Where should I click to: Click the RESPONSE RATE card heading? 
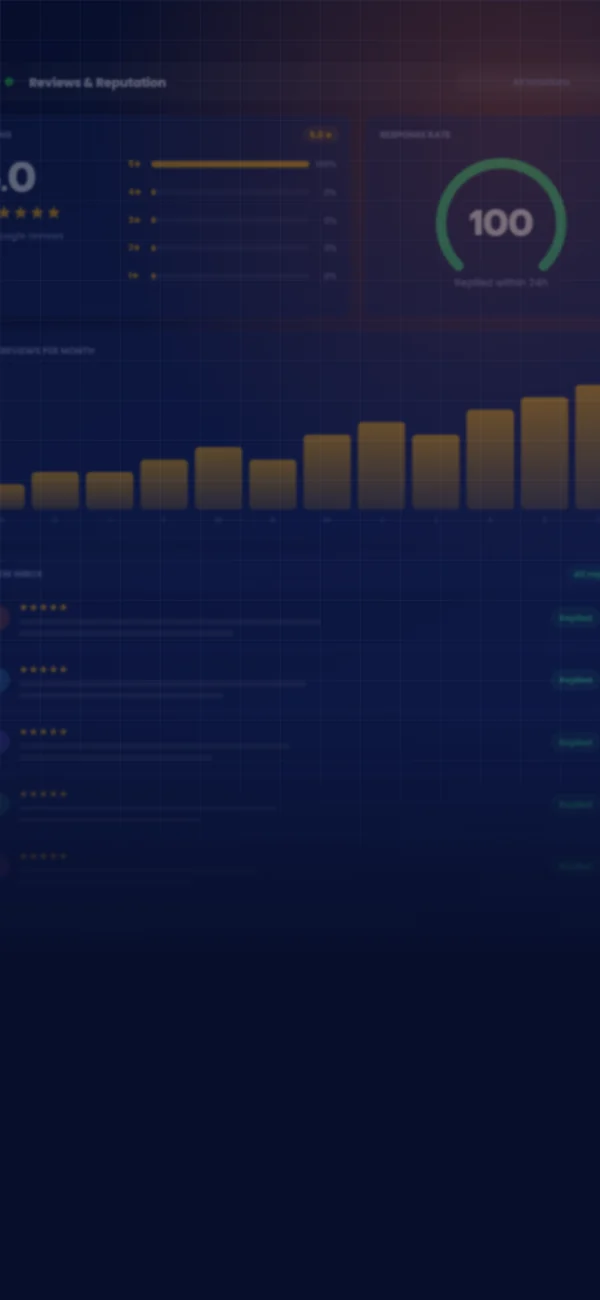[x=415, y=135]
